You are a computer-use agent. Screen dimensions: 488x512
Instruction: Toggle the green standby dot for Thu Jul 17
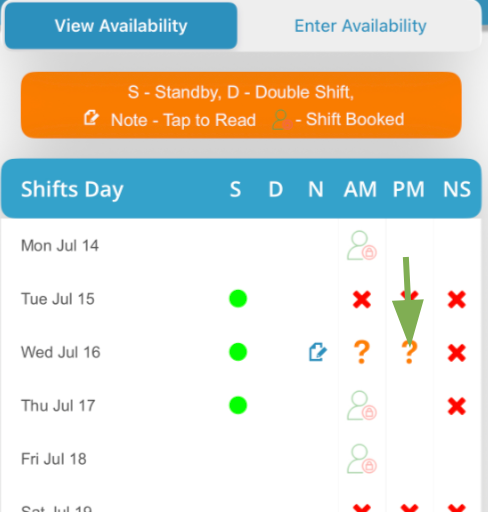(238, 405)
